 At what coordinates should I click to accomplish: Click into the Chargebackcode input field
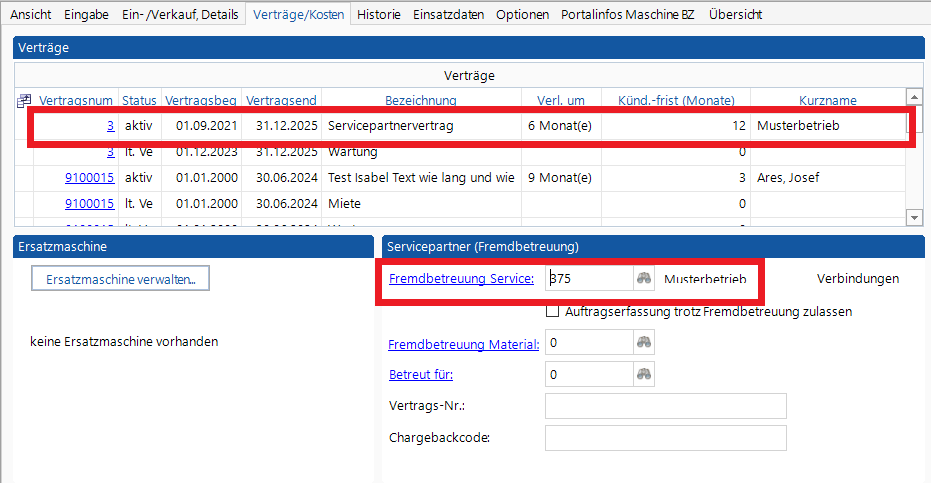[x=665, y=438]
